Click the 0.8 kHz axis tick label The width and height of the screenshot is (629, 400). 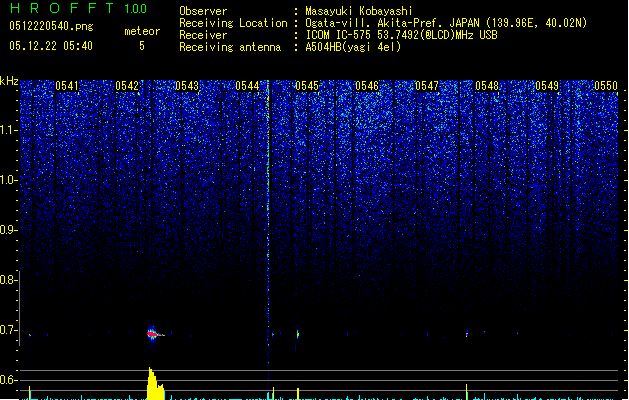[8, 280]
